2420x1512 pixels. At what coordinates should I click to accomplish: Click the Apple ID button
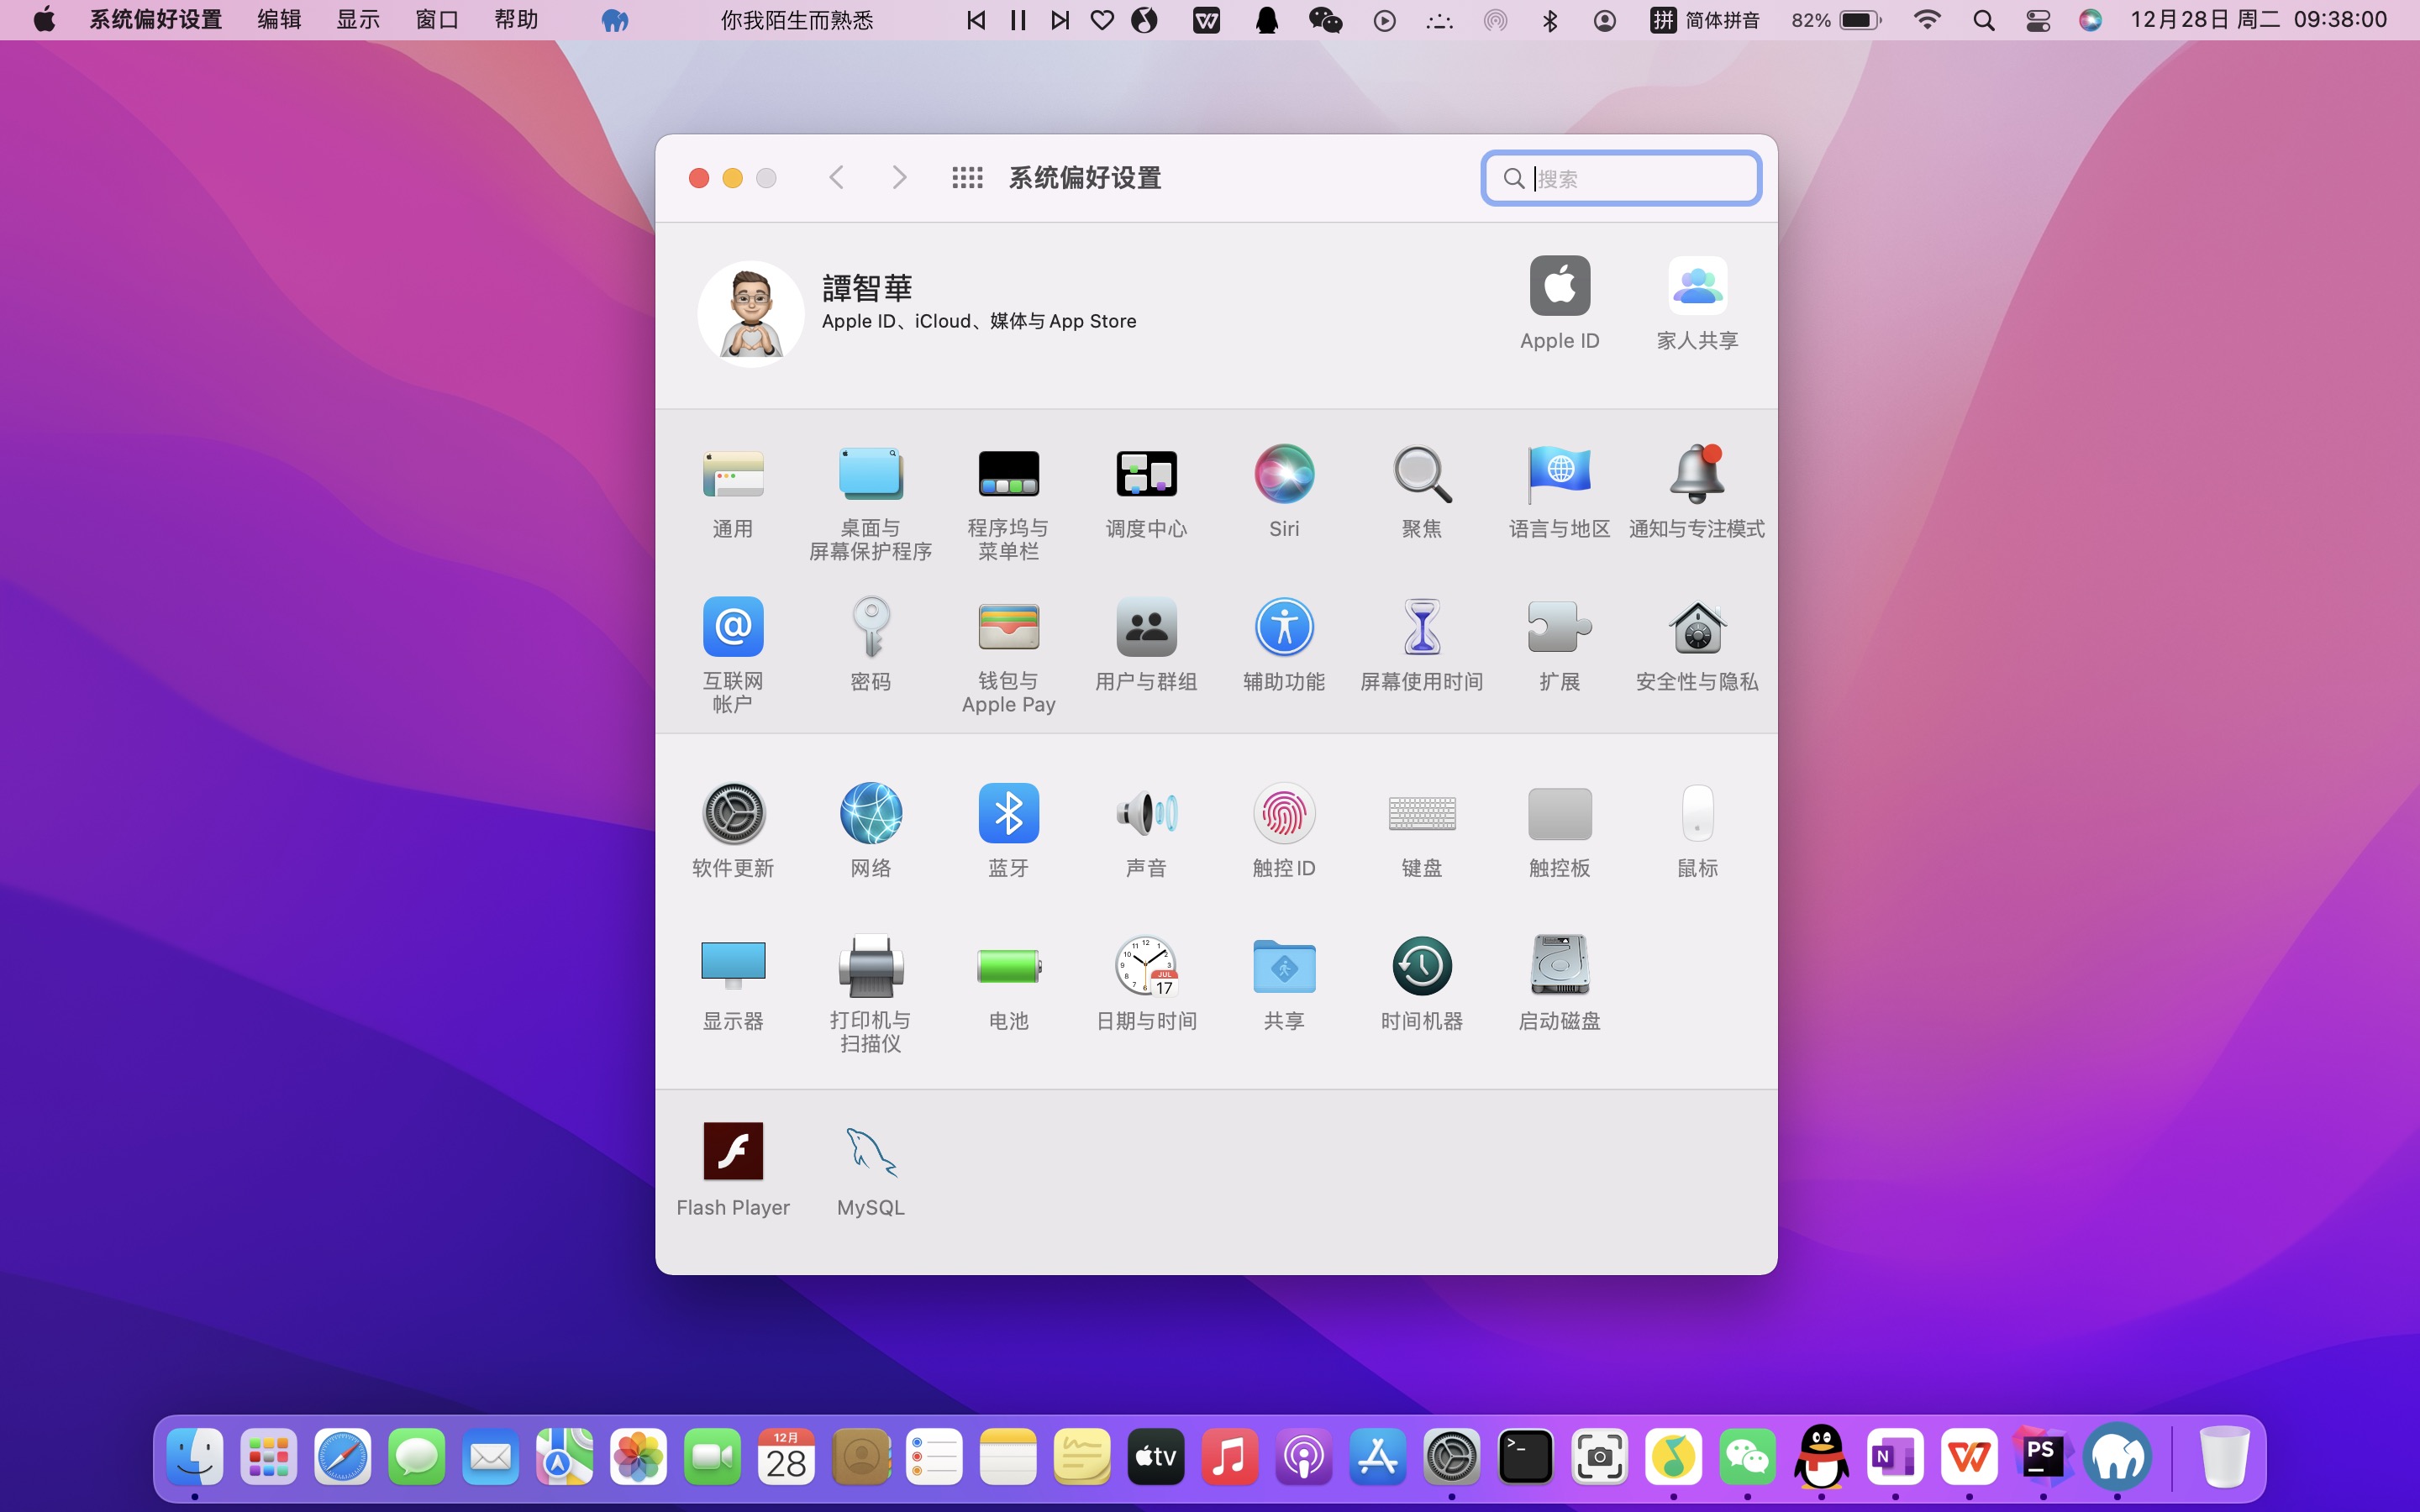[x=1559, y=287]
